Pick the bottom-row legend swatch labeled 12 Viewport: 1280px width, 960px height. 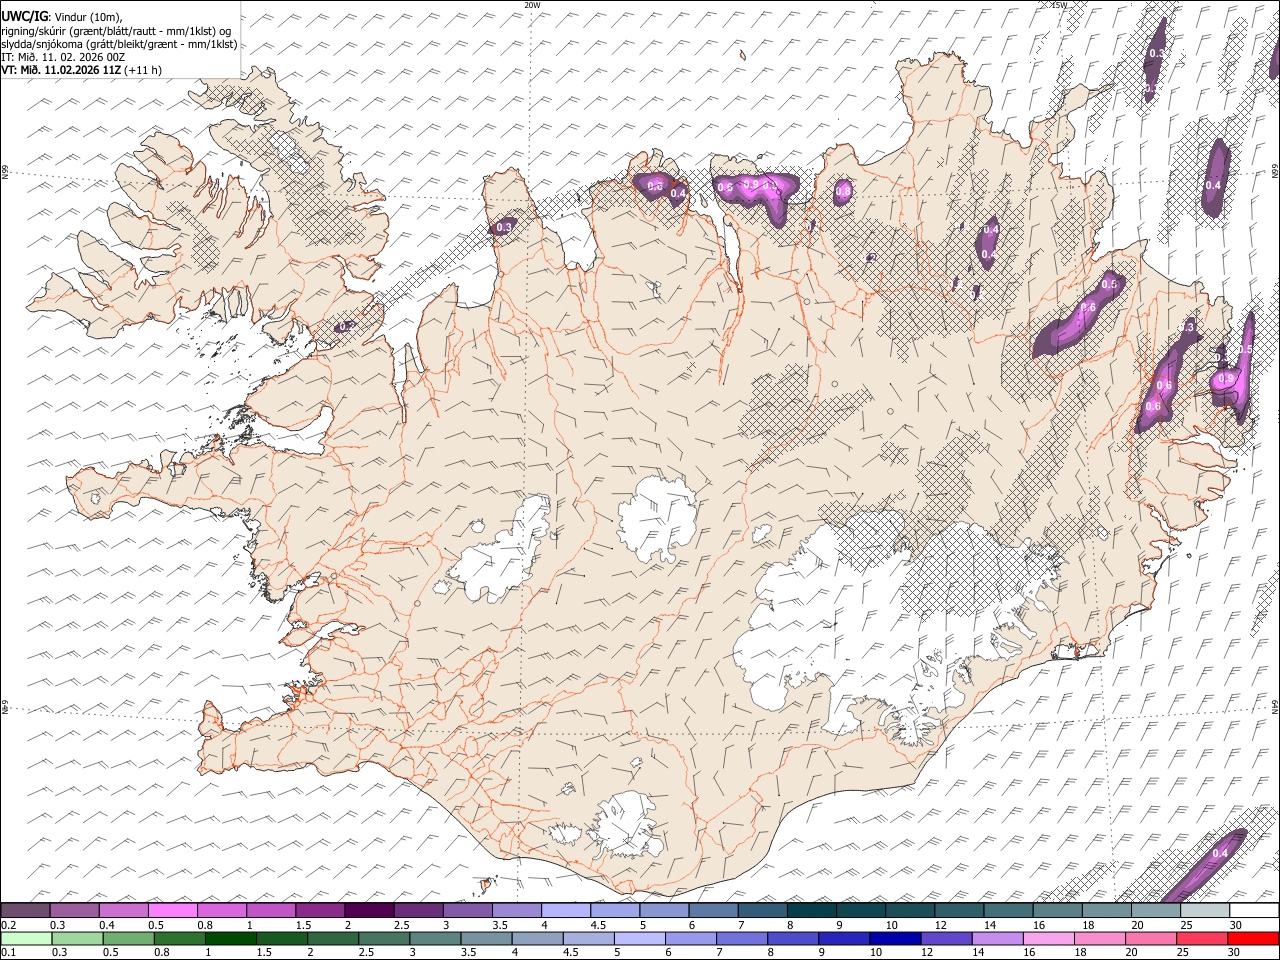946,939
